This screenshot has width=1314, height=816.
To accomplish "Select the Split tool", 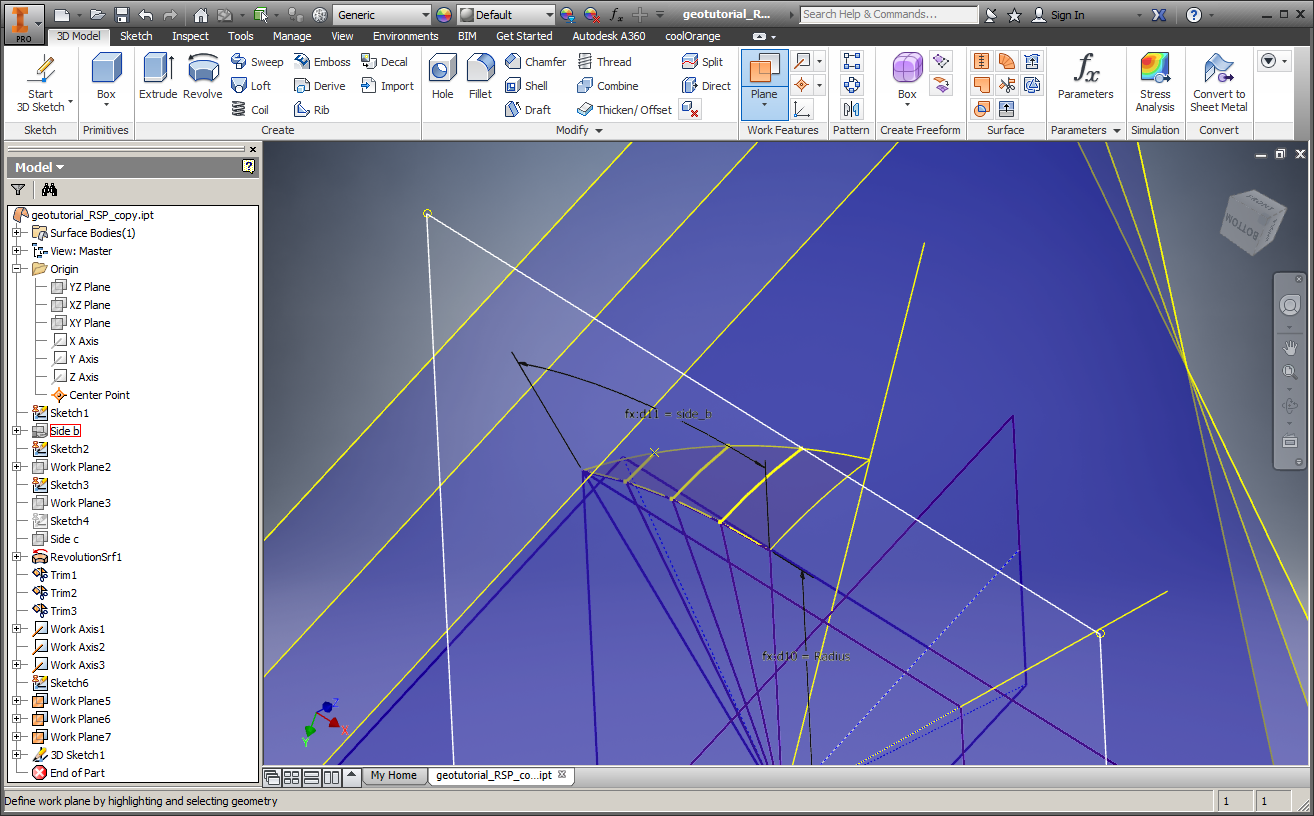I will click(x=702, y=62).
